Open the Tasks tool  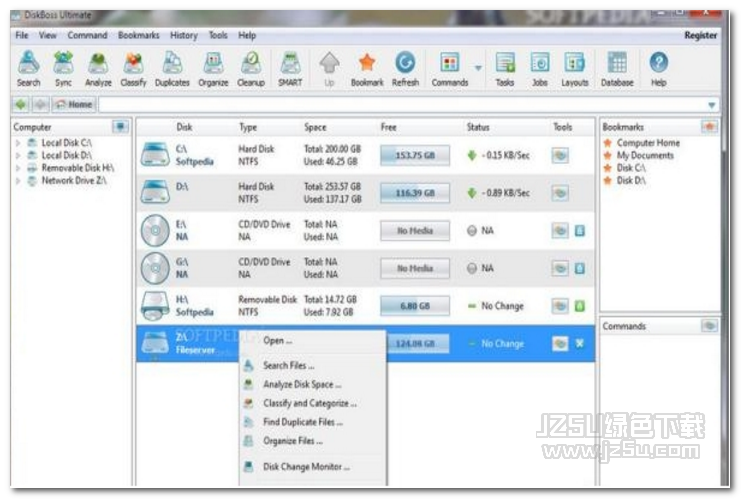pyautogui.click(x=505, y=69)
